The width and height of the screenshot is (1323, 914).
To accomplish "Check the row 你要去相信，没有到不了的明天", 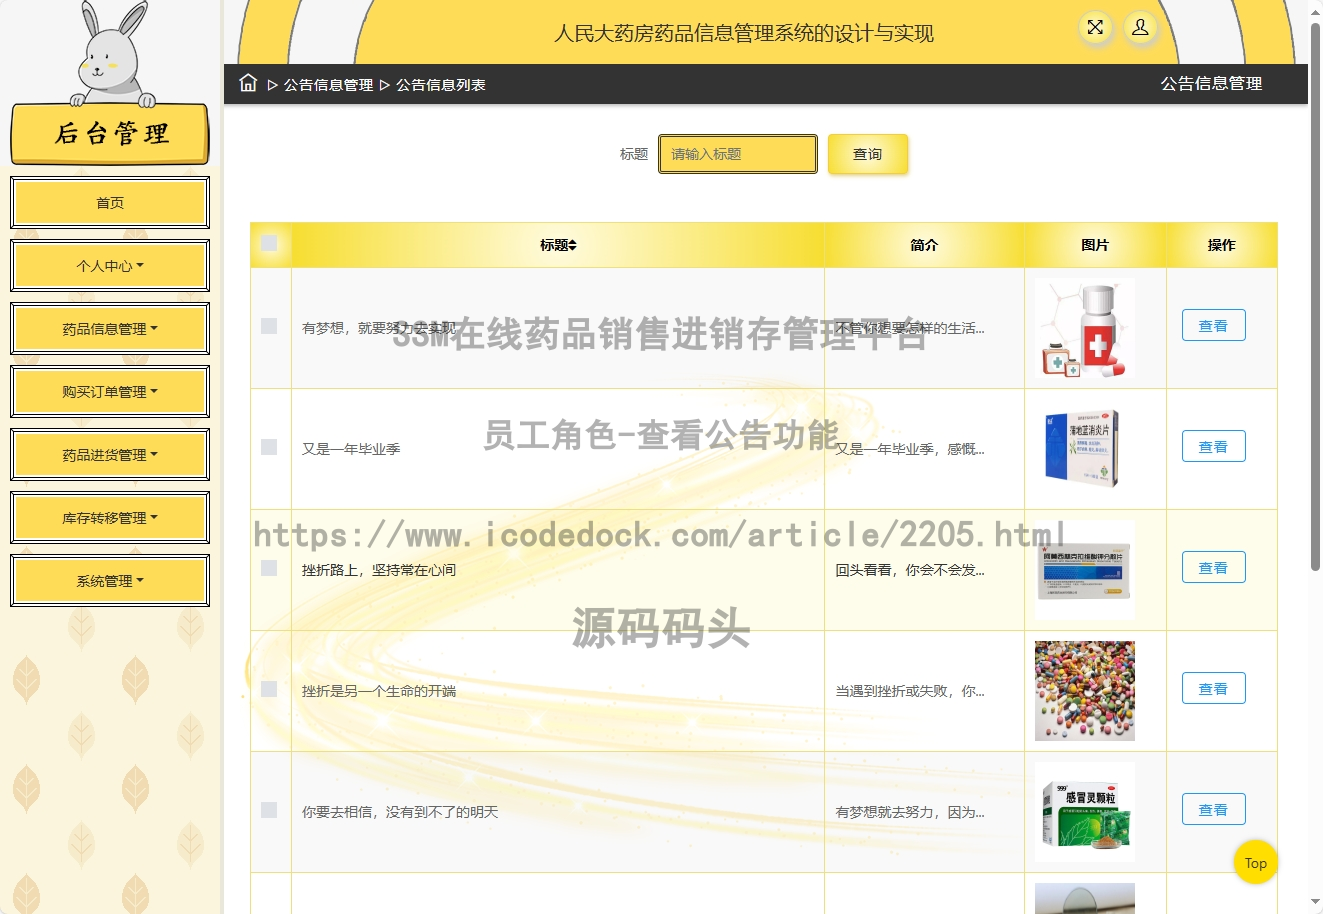I will 269,810.
